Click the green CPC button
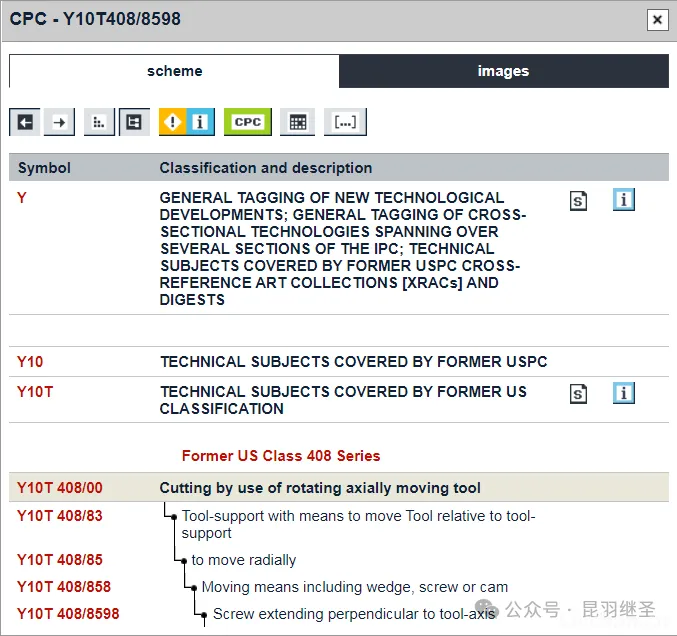The height and width of the screenshot is (636, 677). pyautogui.click(x=247, y=122)
